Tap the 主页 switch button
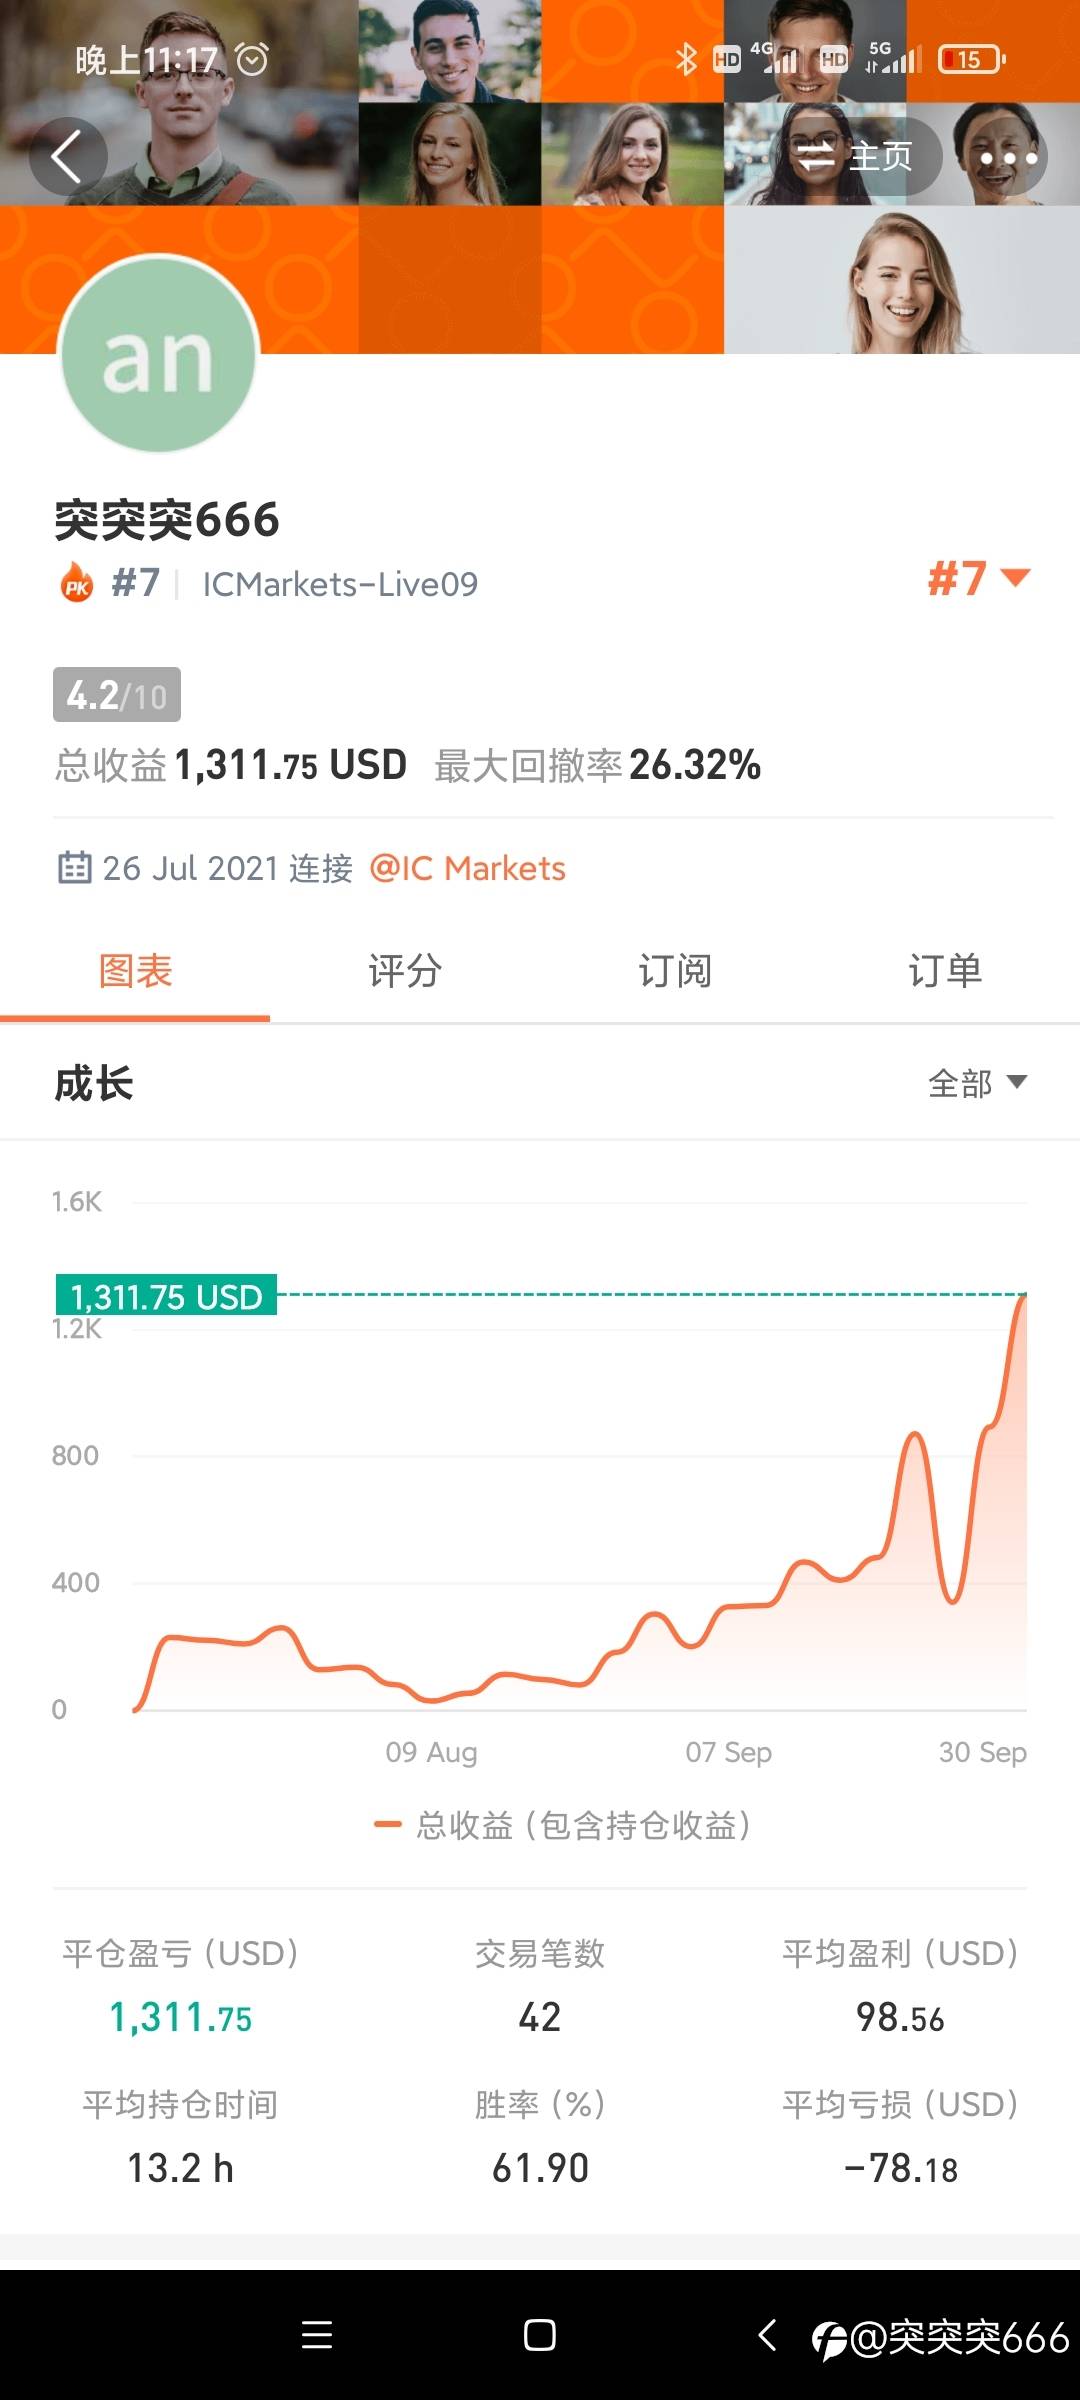The height and width of the screenshot is (2400, 1080). click(853, 157)
